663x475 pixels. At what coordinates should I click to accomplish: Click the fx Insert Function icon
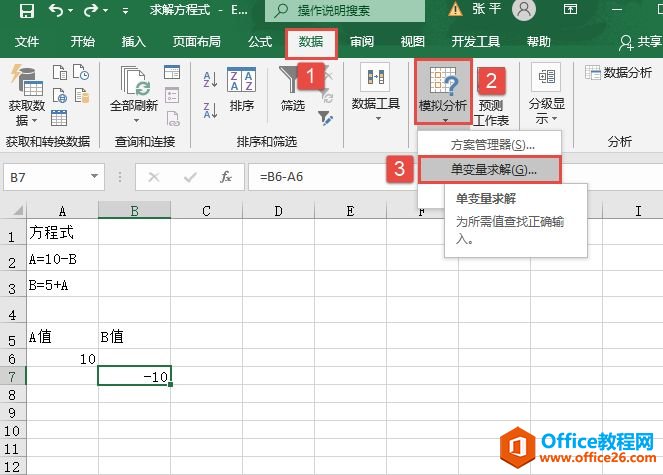(226, 177)
